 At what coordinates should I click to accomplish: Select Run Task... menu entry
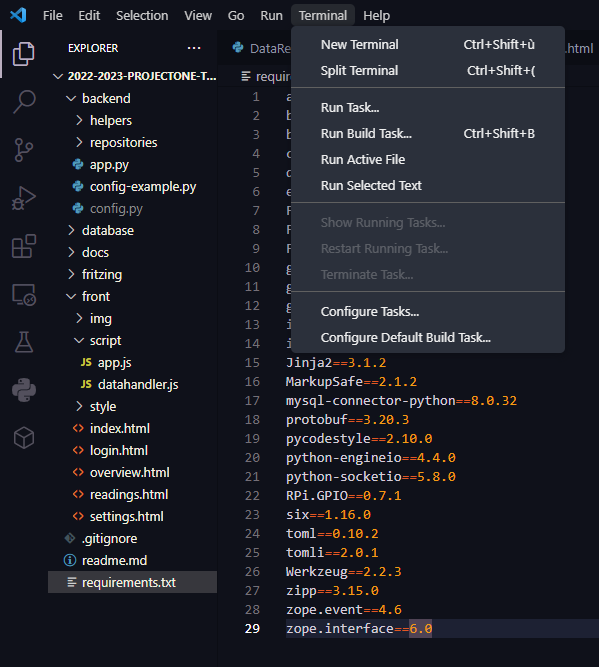point(428,107)
